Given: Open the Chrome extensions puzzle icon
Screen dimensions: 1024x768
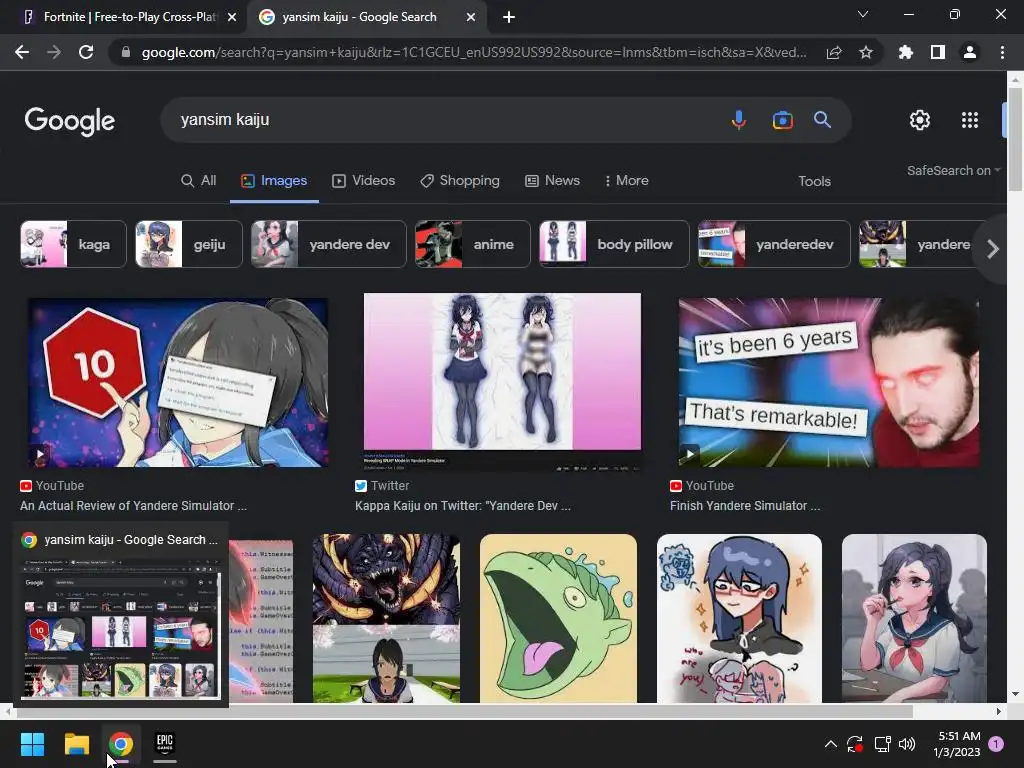Looking at the screenshot, I should (x=905, y=52).
